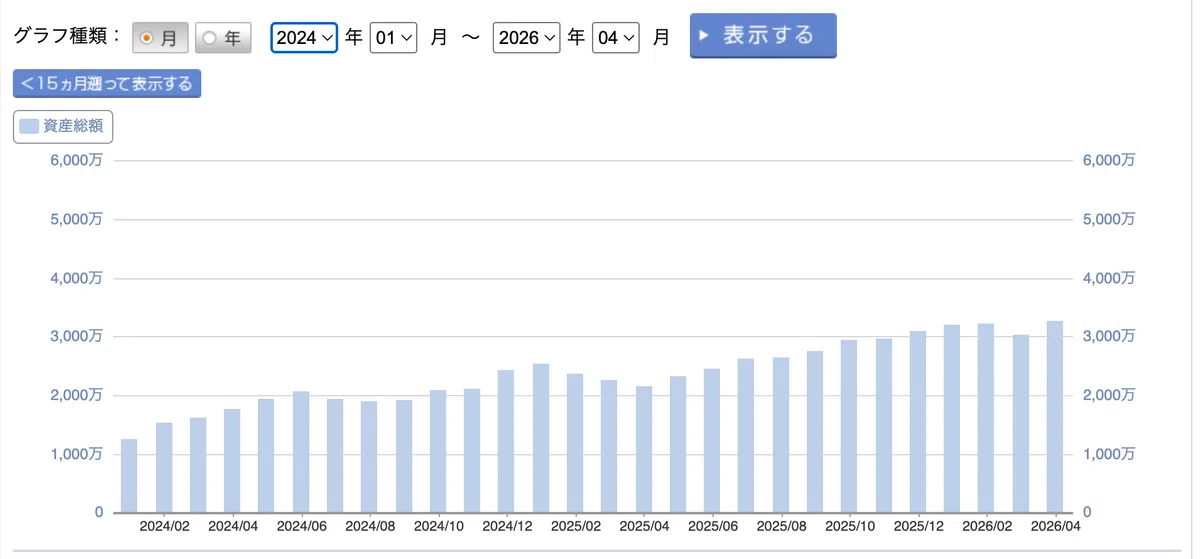Toggle the 資産総額 legend series

click(x=63, y=126)
